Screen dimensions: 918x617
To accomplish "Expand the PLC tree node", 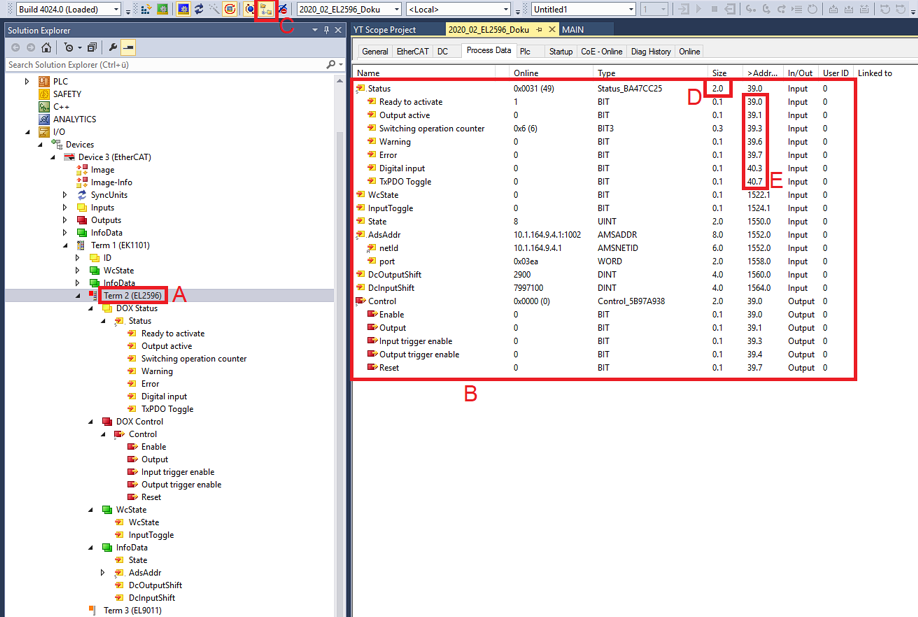I will 27,81.
